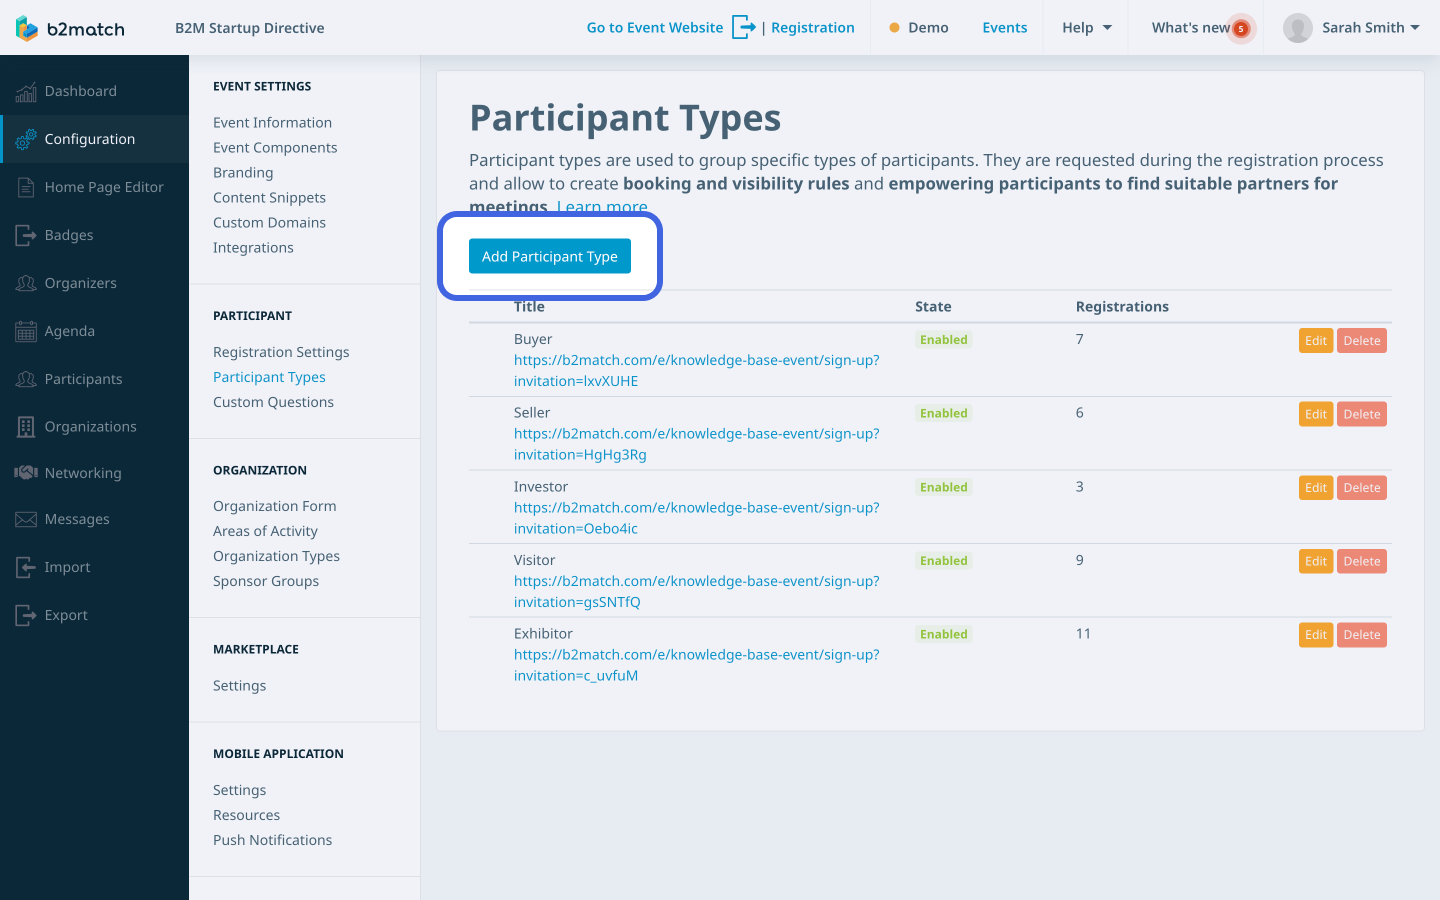
Task: Open Custom Questions under Participant settings
Action: pyautogui.click(x=273, y=402)
